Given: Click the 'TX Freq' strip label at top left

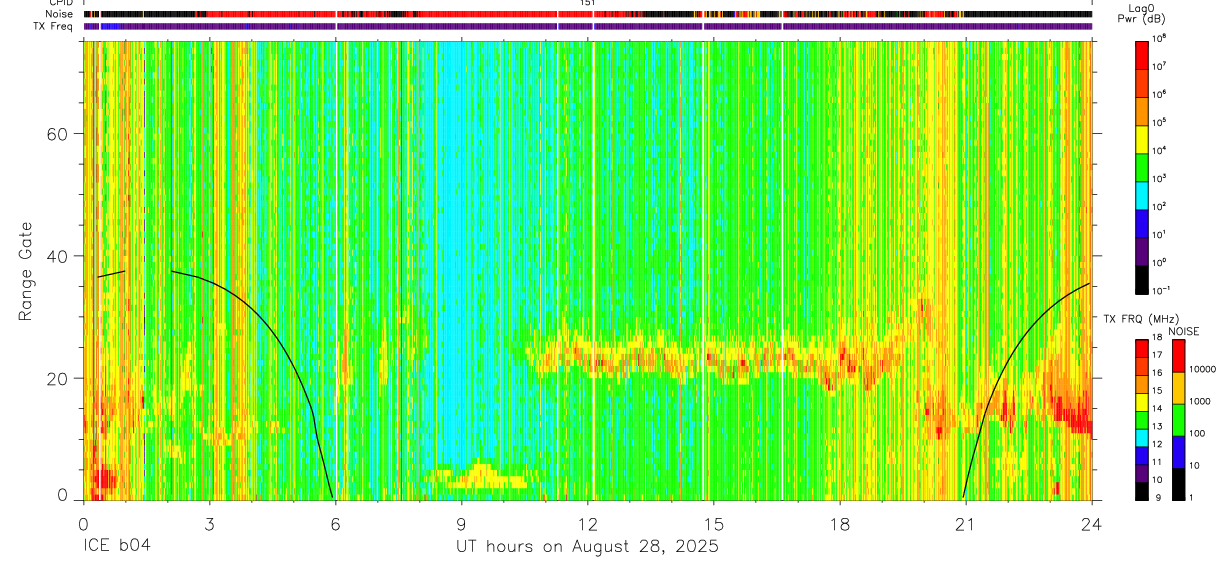Looking at the screenshot, I should [52, 26].
